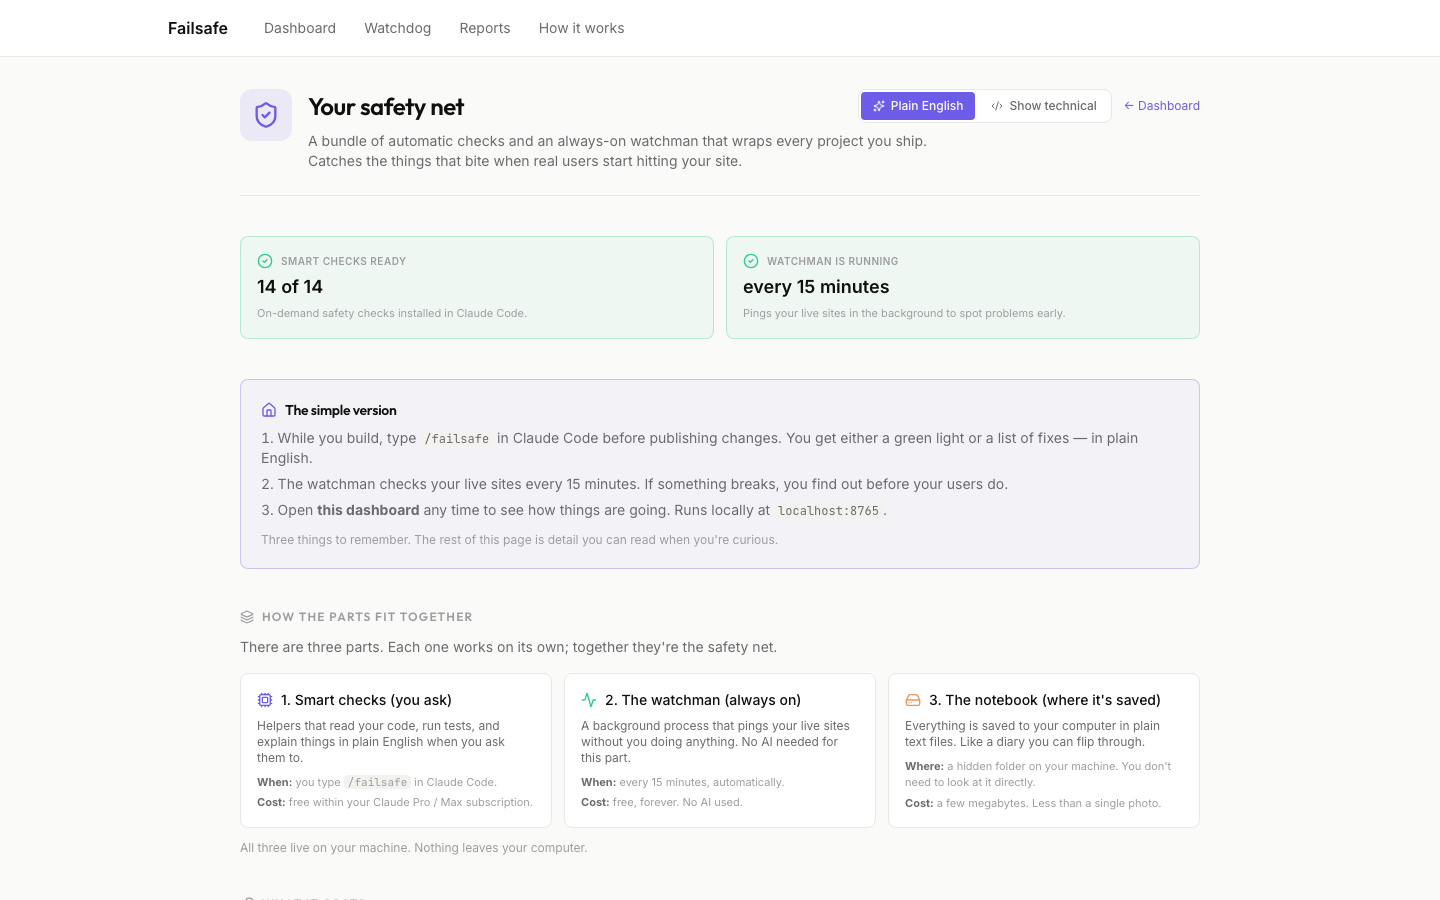The width and height of the screenshot is (1440, 900).
Task: Click the bold 'this dashboard' text
Action: pos(368,510)
